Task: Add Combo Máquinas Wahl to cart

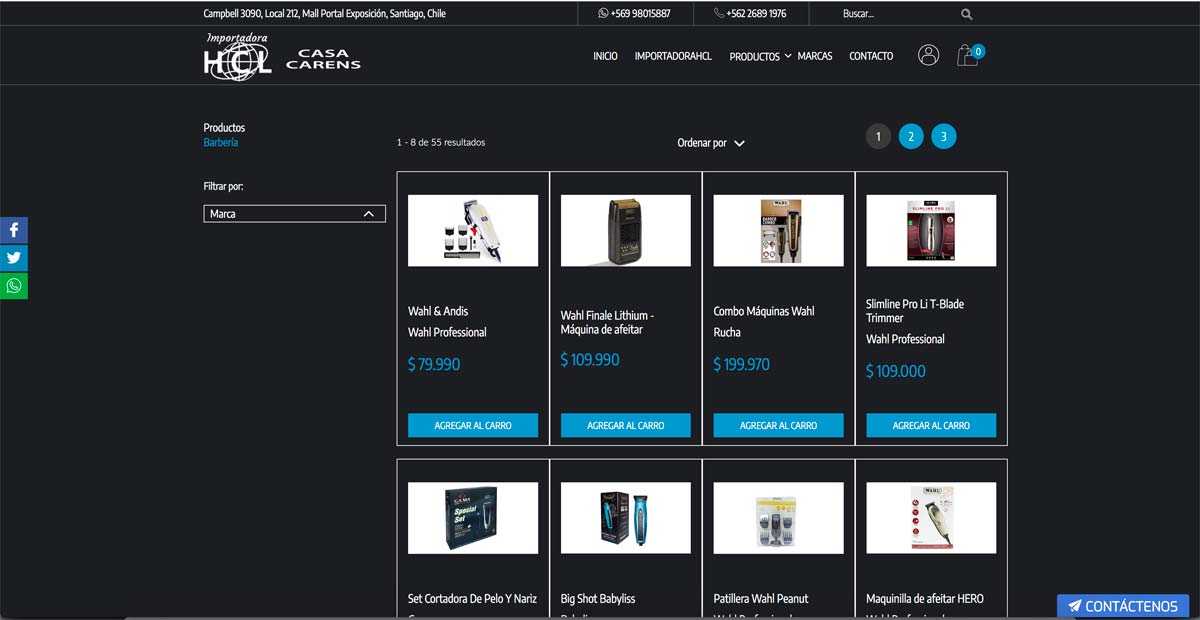Action: tap(778, 425)
